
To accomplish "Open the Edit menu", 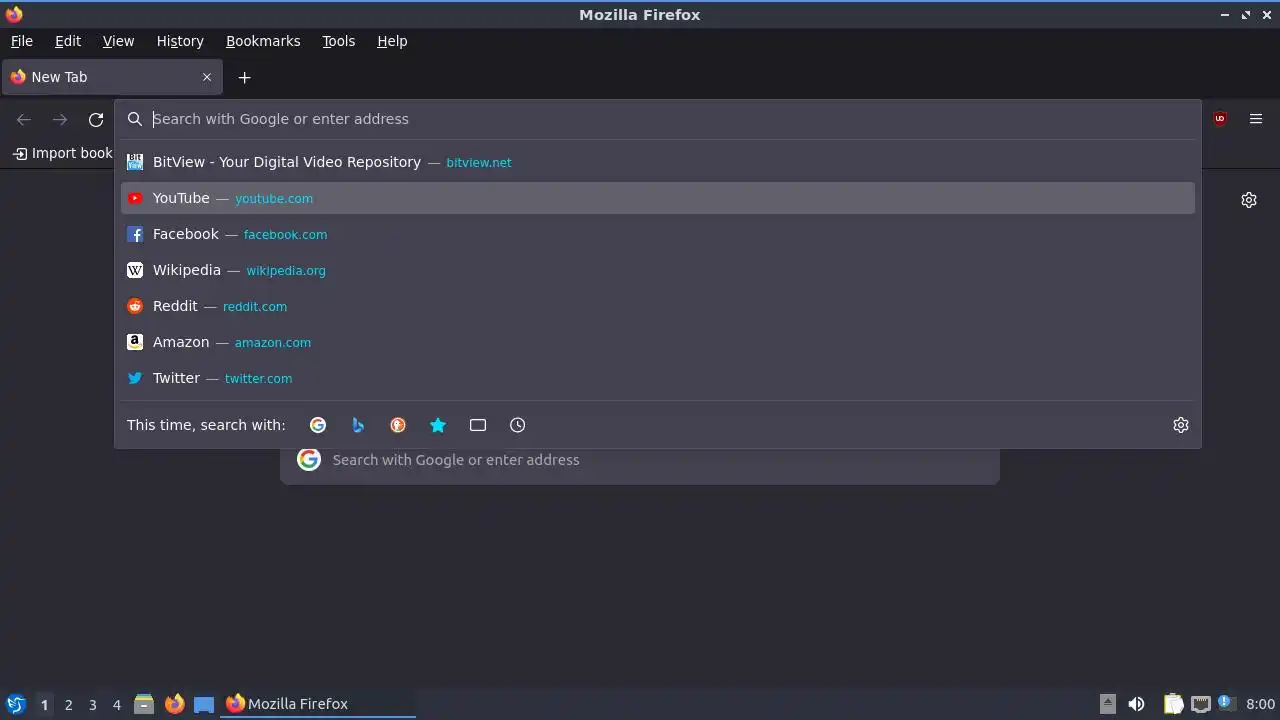I will click(x=68, y=41).
